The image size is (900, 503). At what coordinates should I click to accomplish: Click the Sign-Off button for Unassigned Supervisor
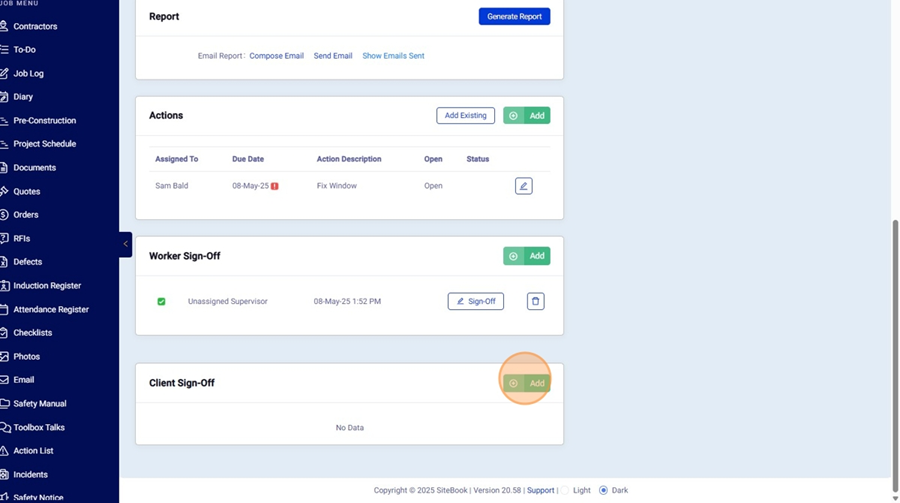pyautogui.click(x=475, y=301)
